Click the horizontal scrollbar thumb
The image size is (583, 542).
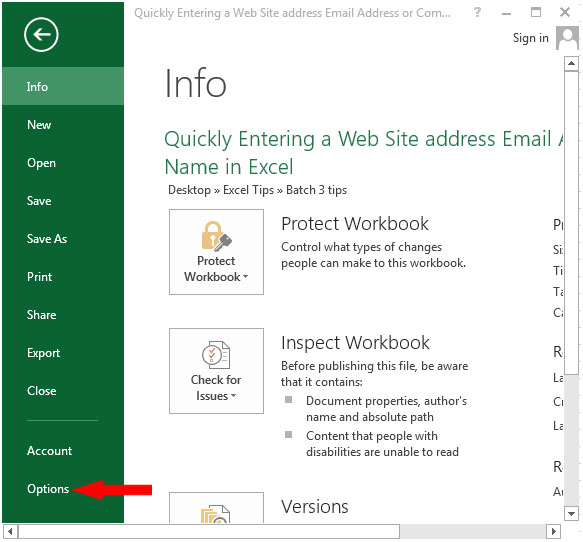[x=209, y=531]
